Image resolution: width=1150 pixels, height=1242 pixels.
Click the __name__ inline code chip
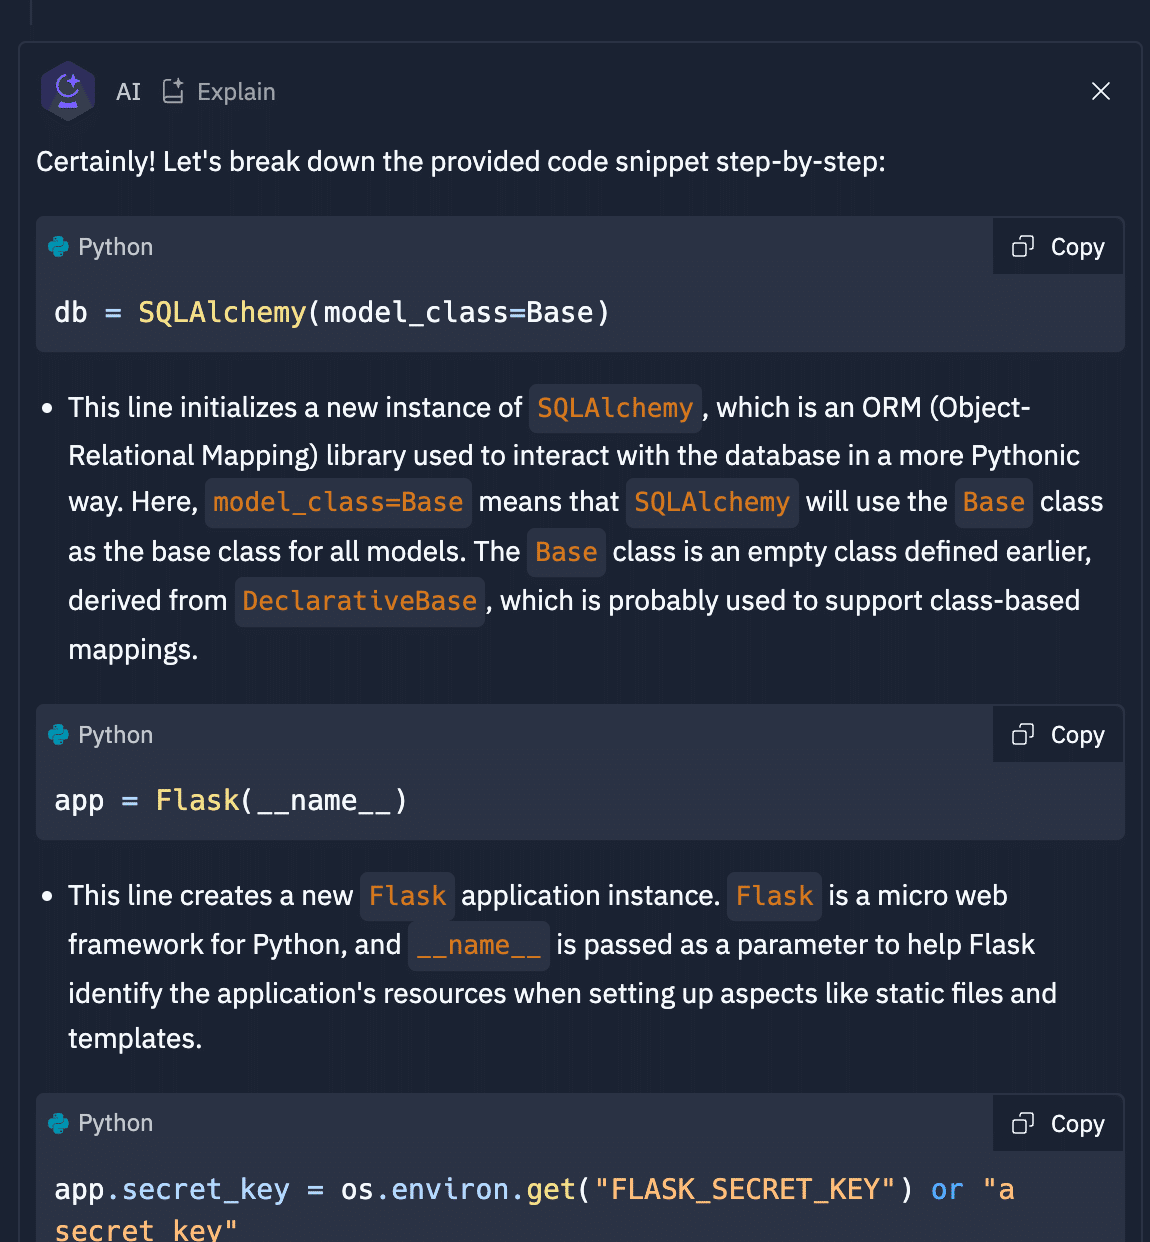click(479, 945)
